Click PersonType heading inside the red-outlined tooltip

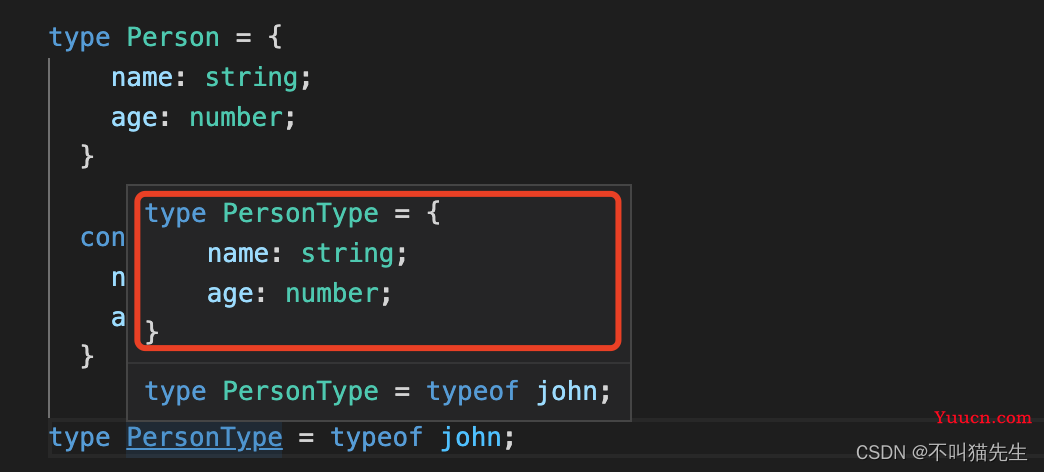pos(300,214)
